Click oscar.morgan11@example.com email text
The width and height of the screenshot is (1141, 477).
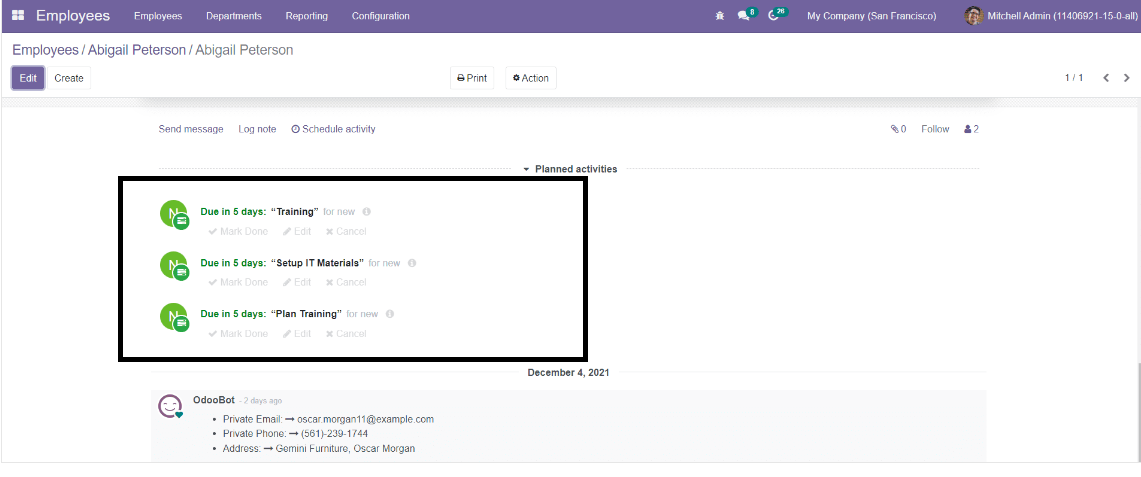(365, 420)
